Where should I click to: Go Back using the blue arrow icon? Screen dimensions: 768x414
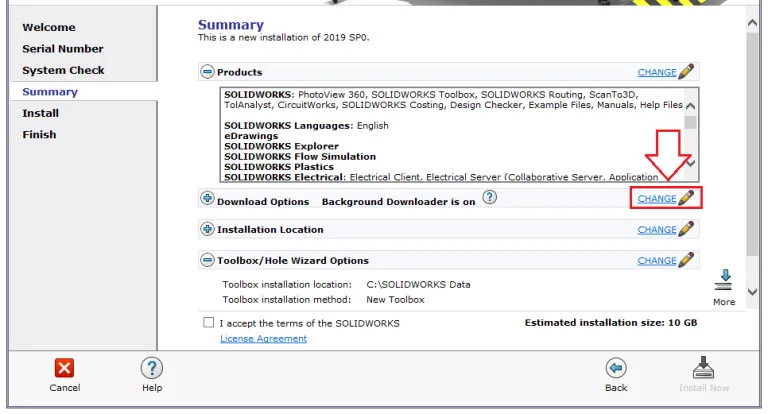(616, 368)
